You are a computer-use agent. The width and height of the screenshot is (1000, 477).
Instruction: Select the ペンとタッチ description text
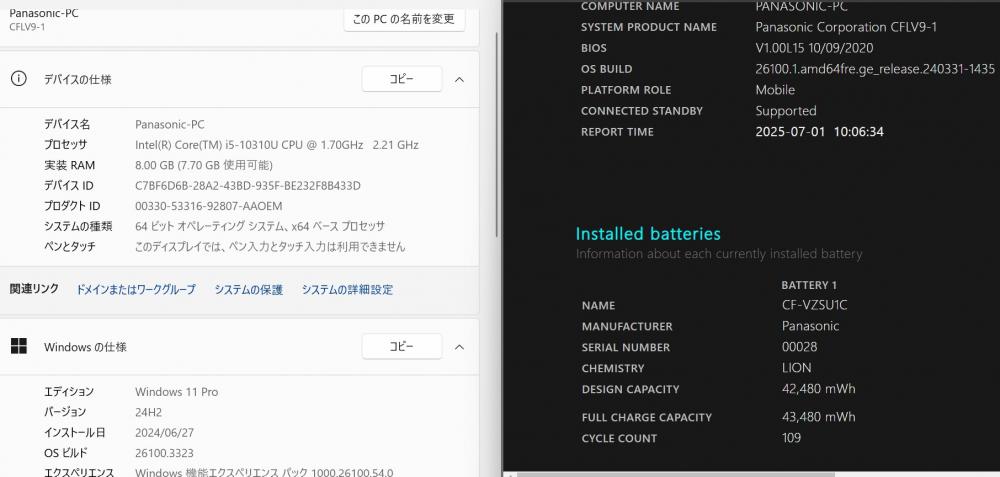click(270, 247)
